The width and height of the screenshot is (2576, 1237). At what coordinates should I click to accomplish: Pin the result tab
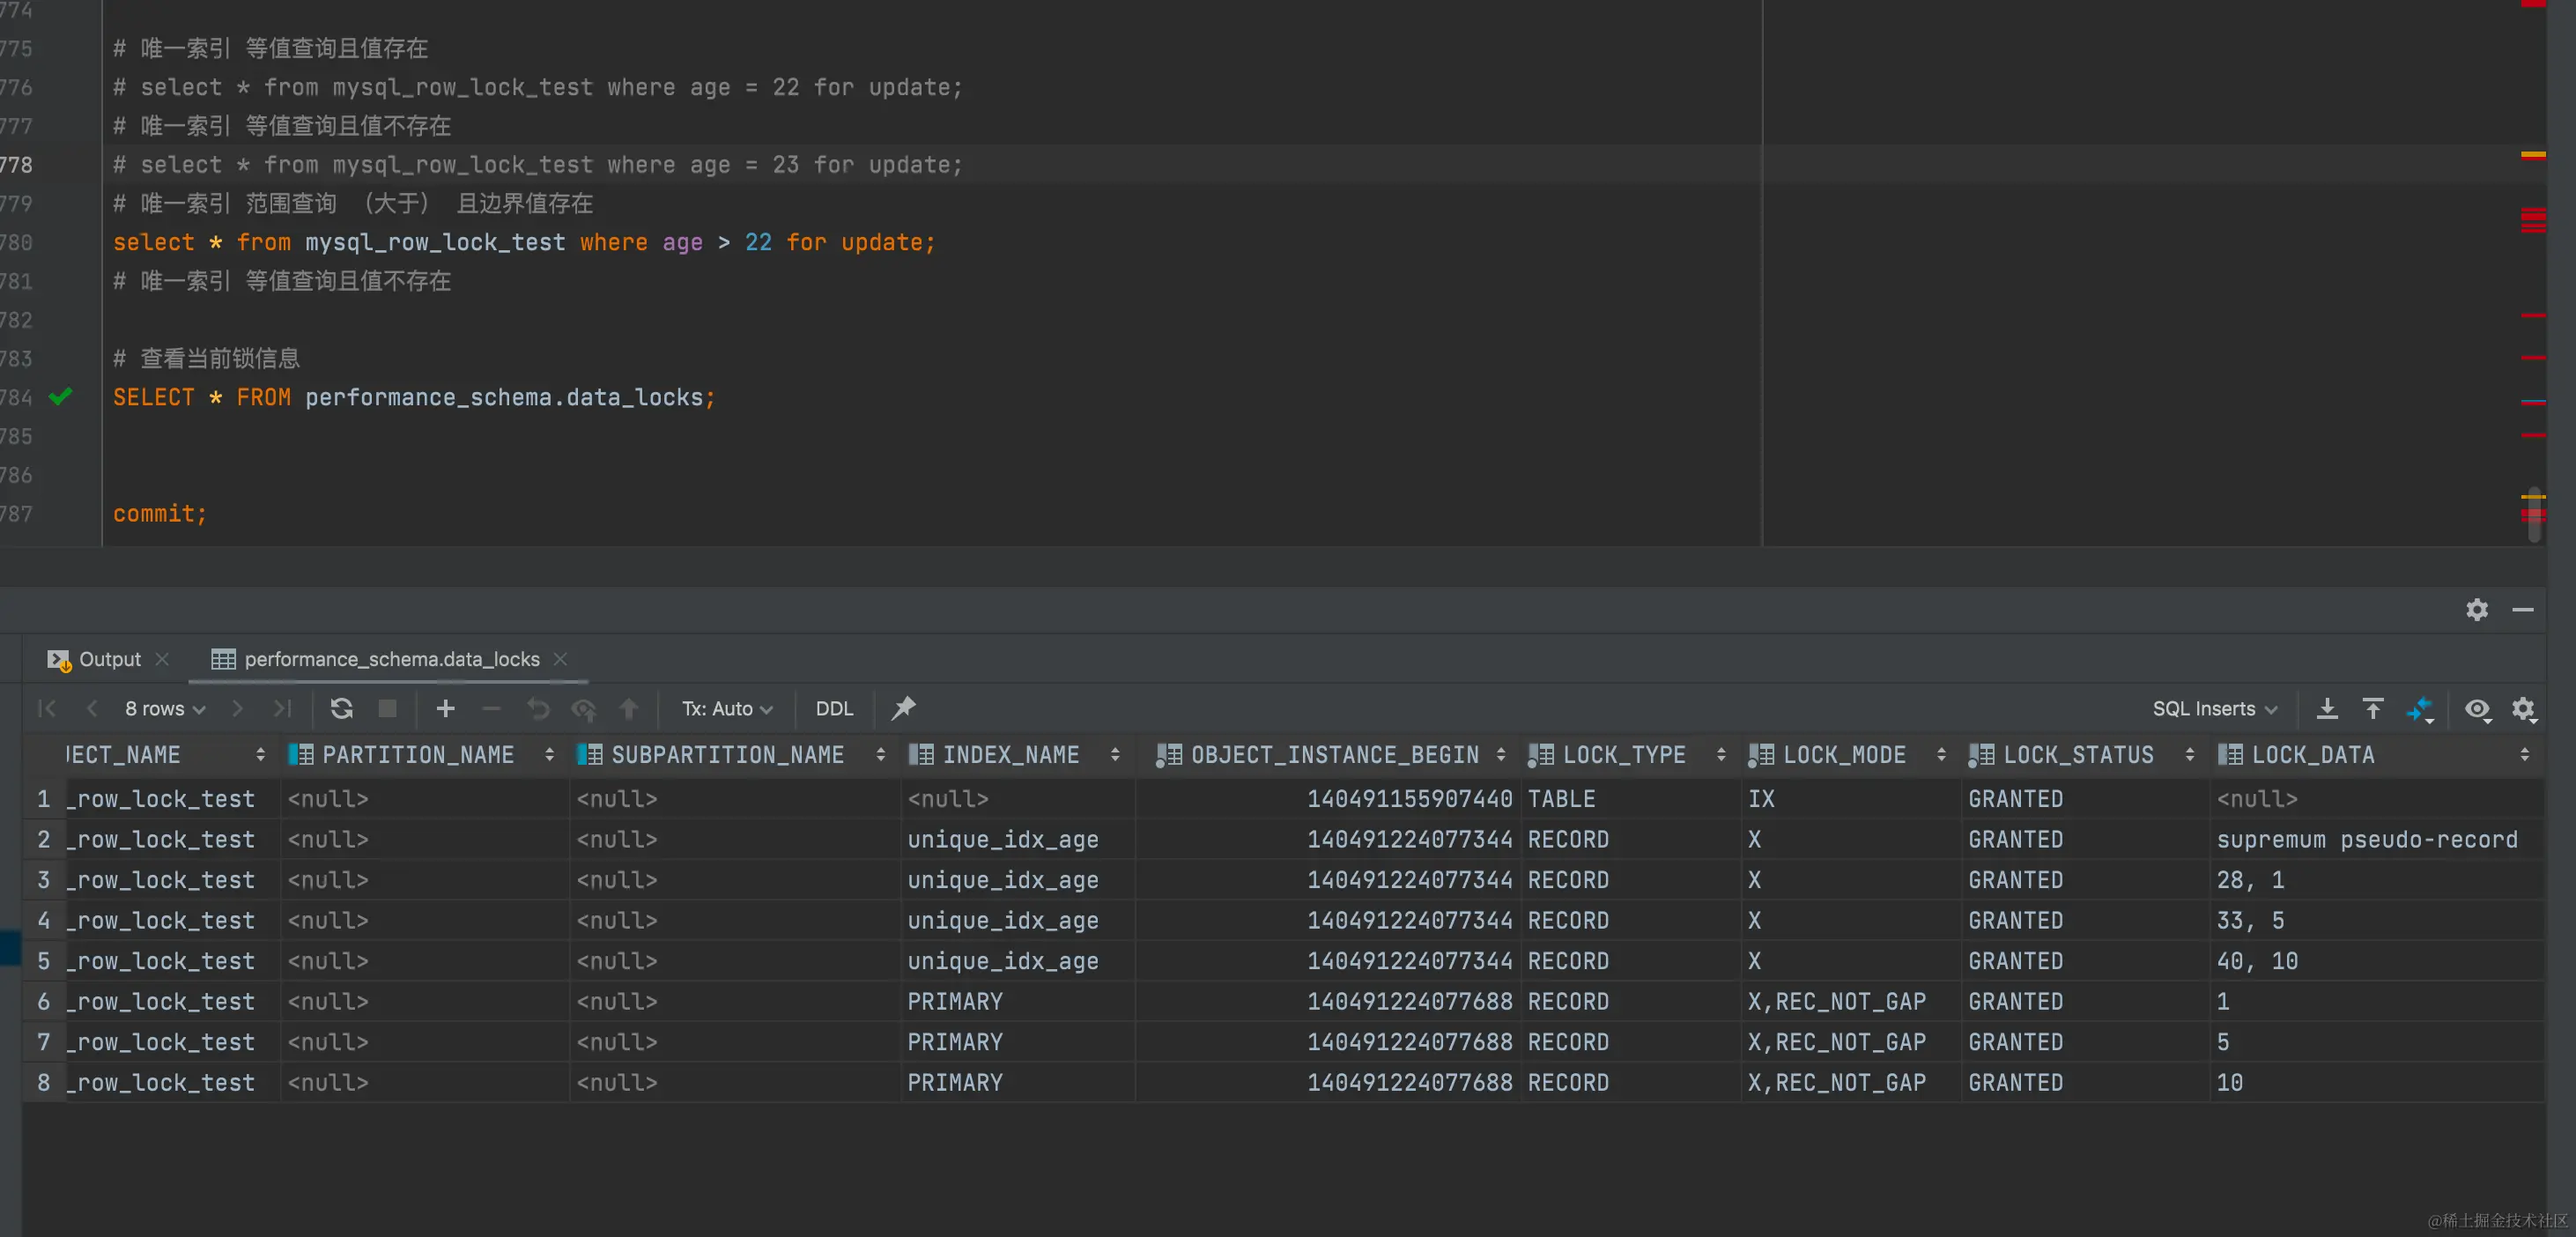click(903, 708)
